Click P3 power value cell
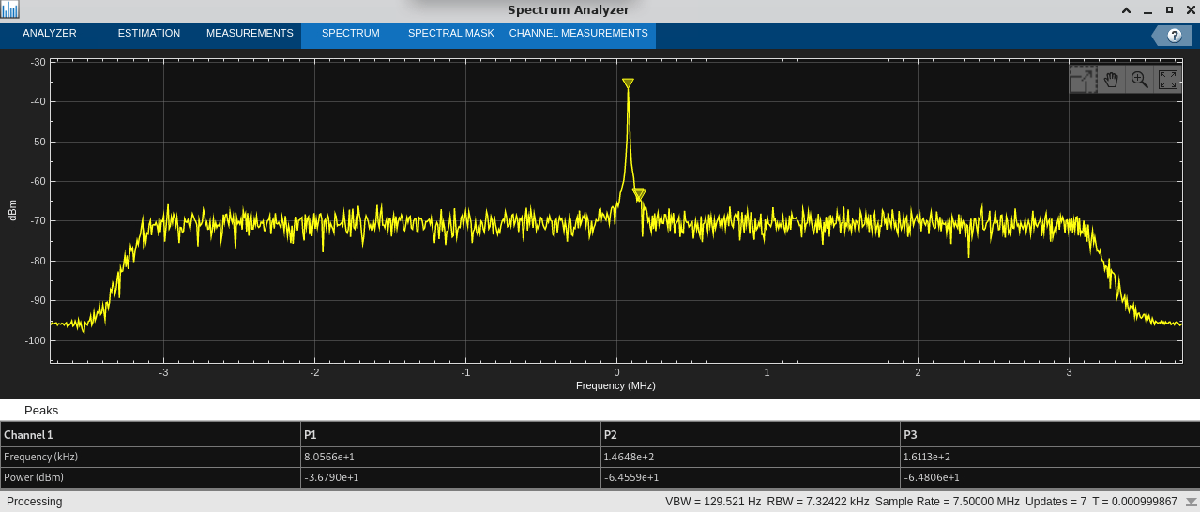 click(1049, 477)
